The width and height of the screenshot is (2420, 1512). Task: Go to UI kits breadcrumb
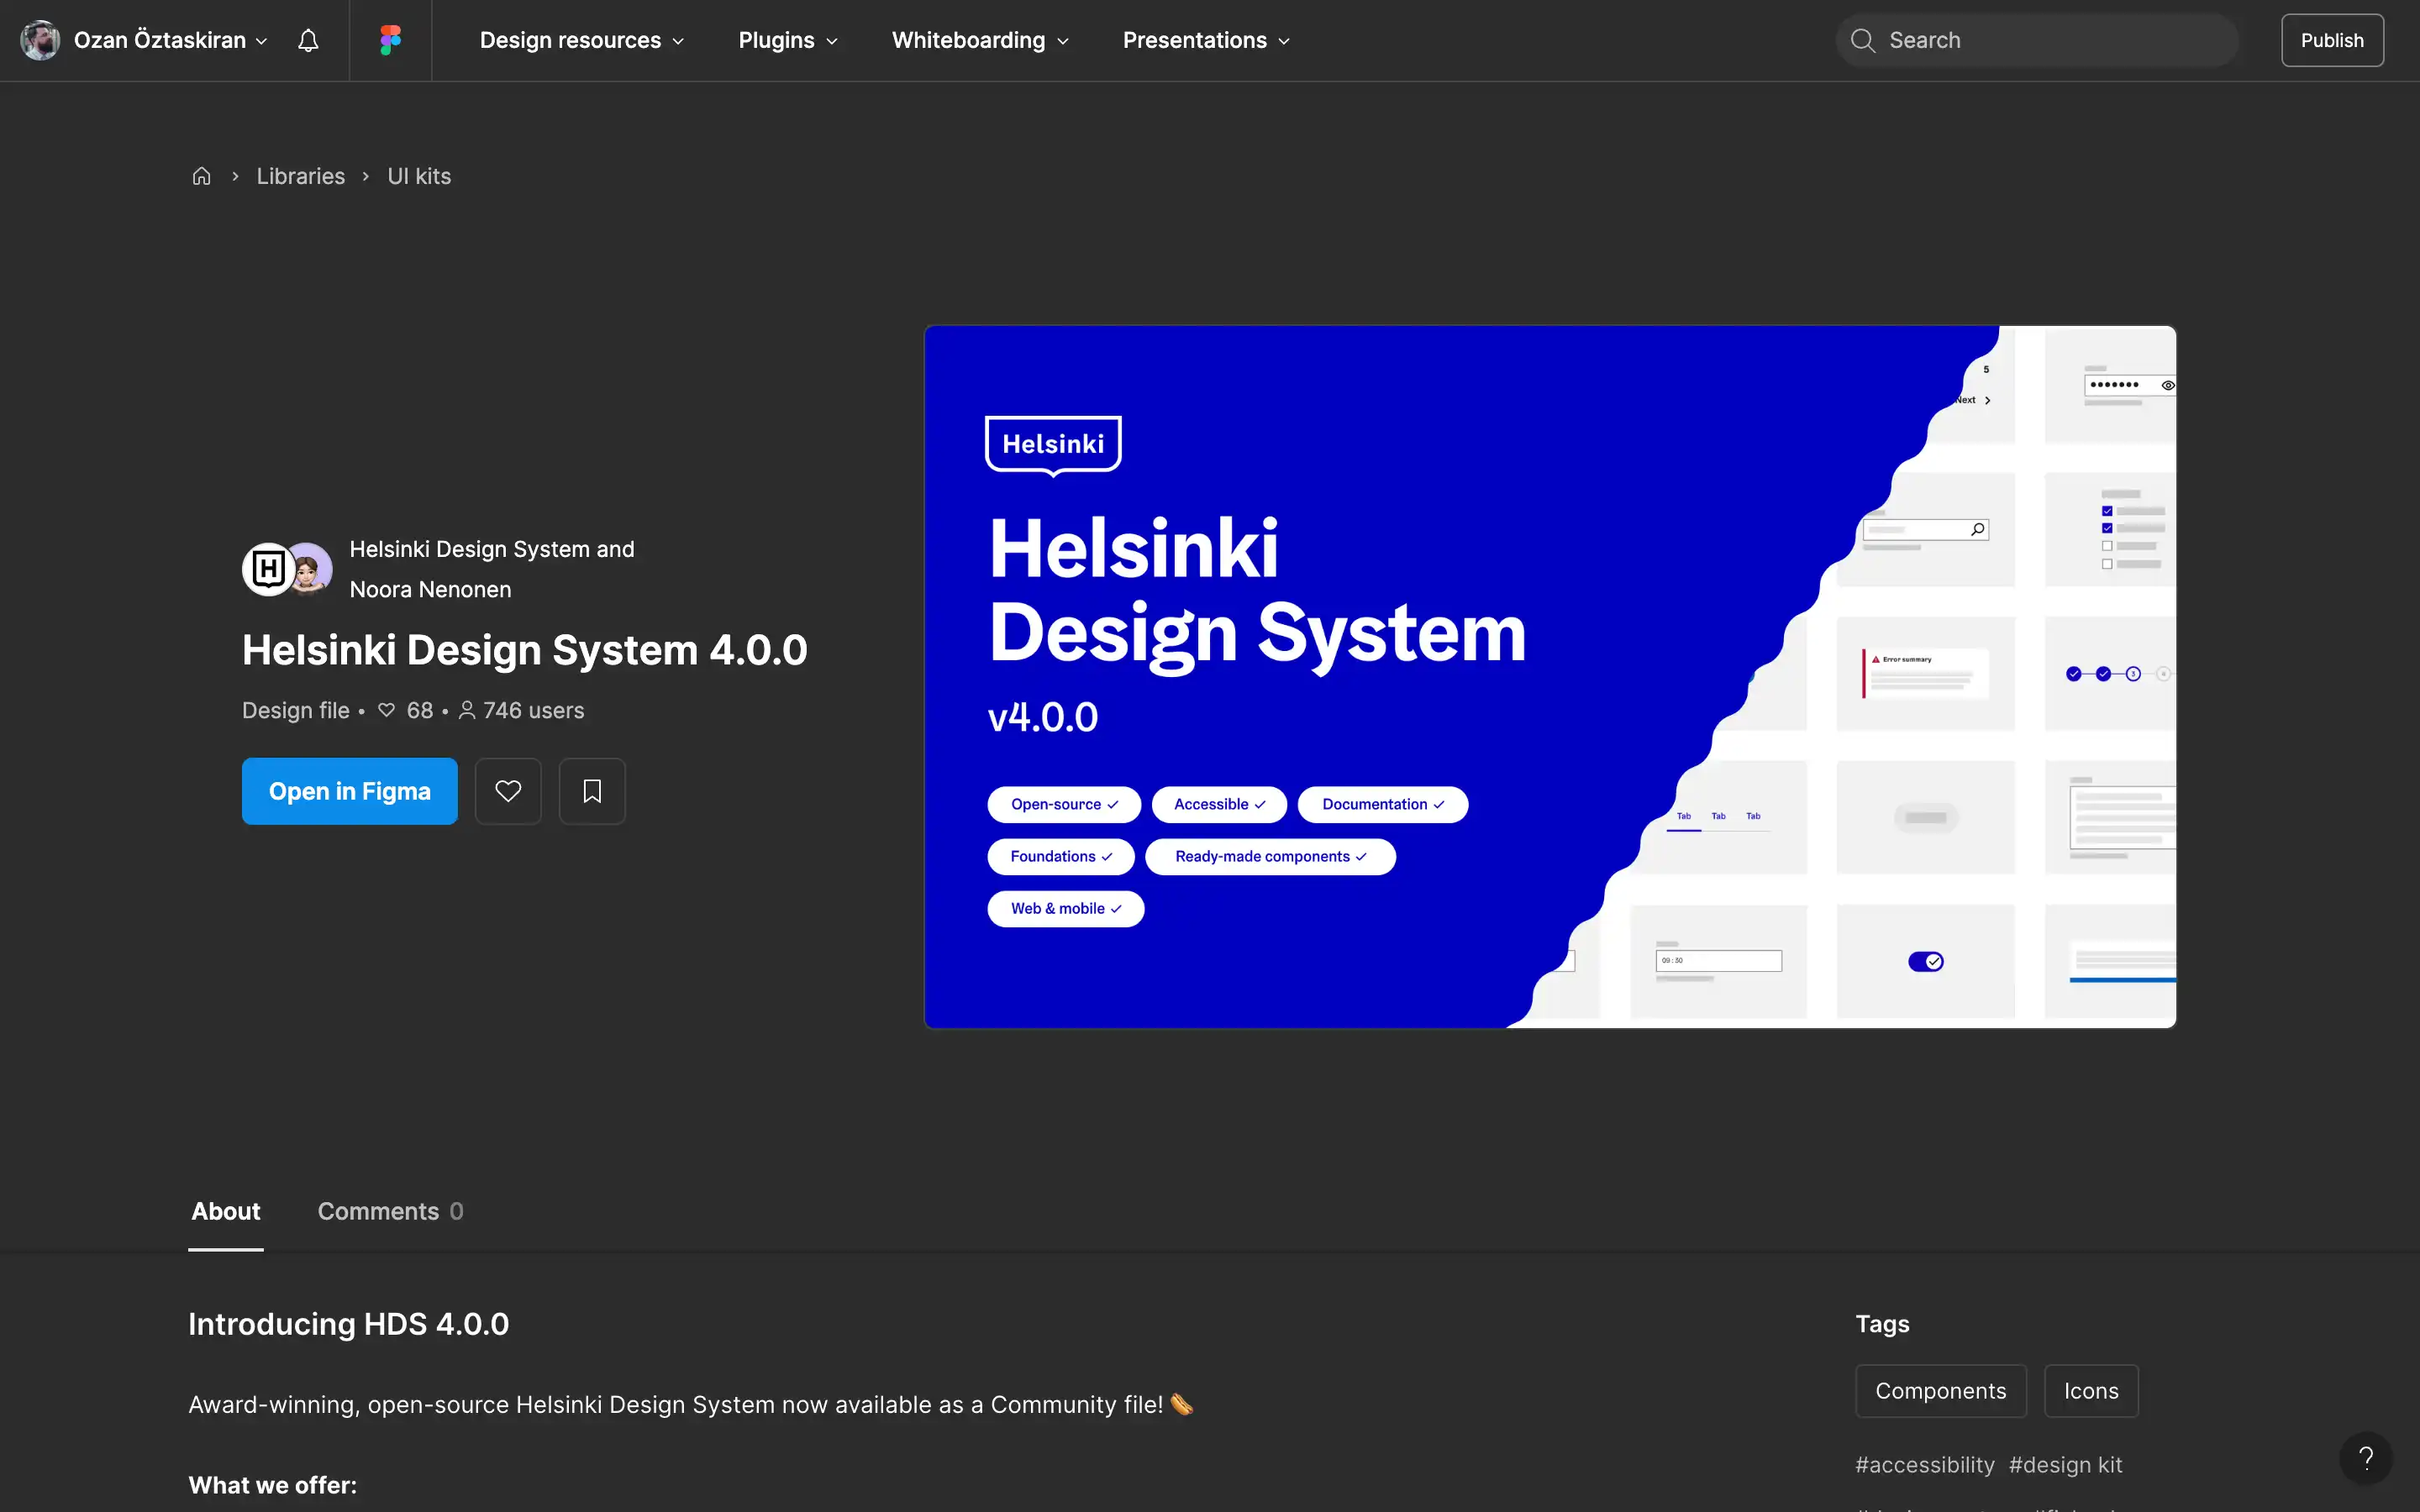point(419,176)
